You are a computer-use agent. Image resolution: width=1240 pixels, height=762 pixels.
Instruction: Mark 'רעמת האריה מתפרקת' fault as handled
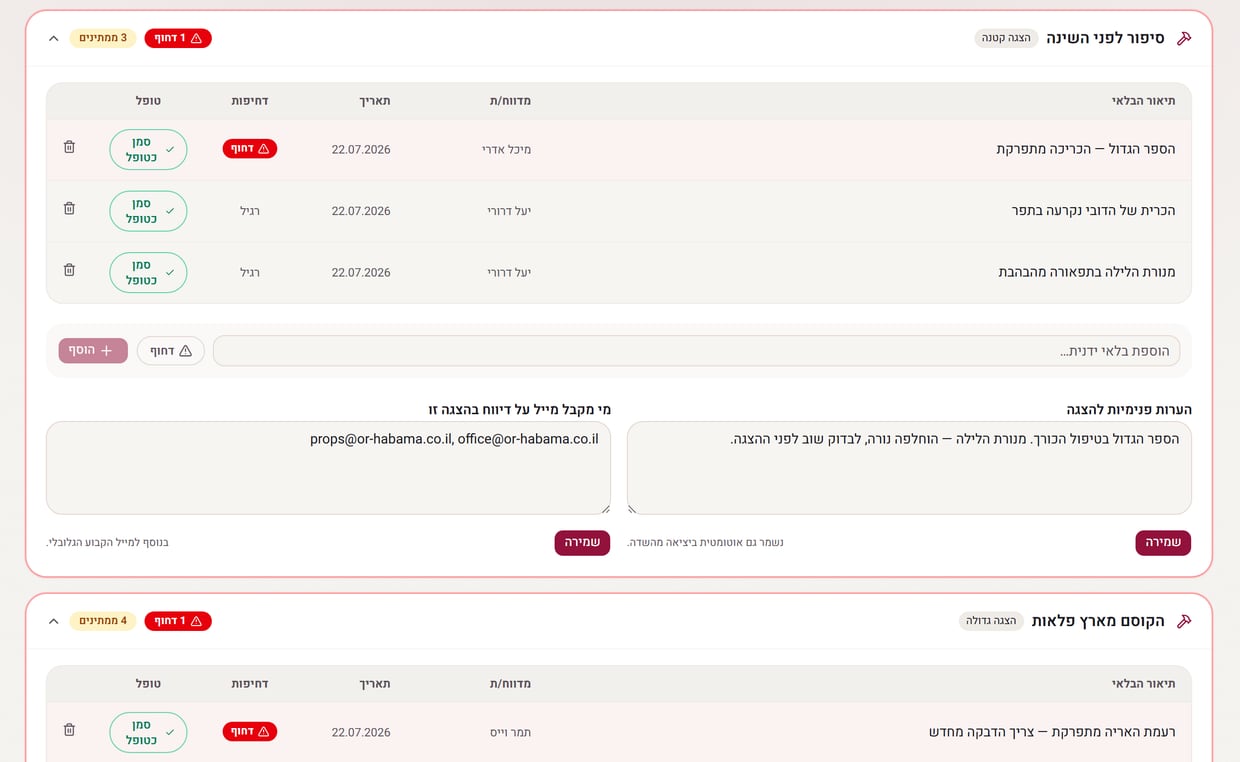148,732
